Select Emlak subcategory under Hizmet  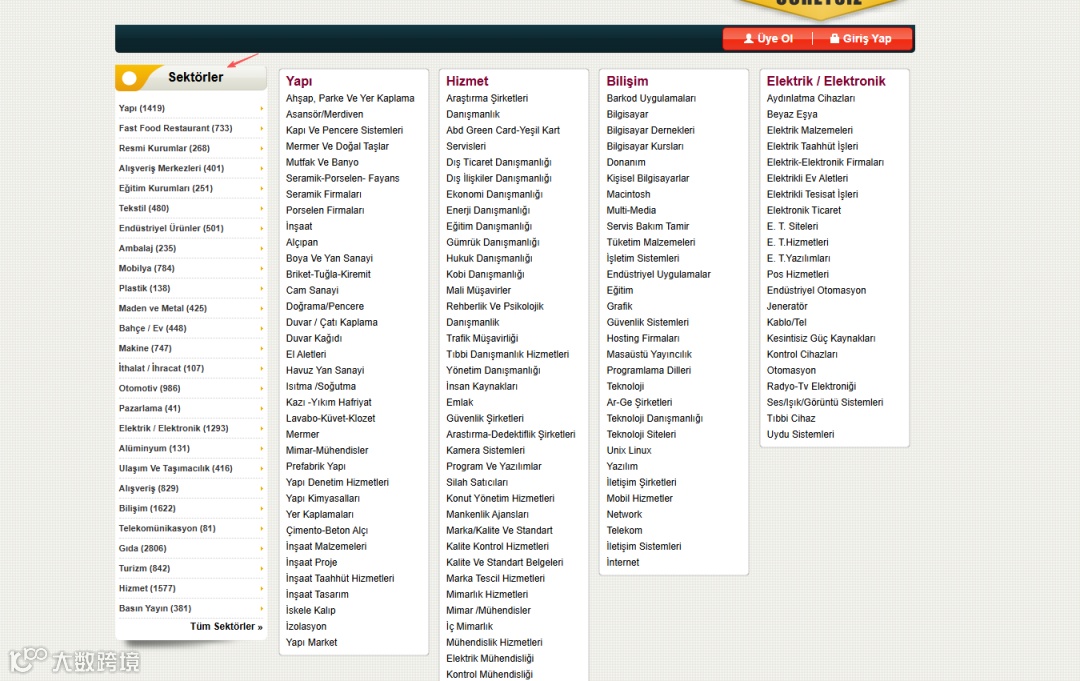point(459,402)
